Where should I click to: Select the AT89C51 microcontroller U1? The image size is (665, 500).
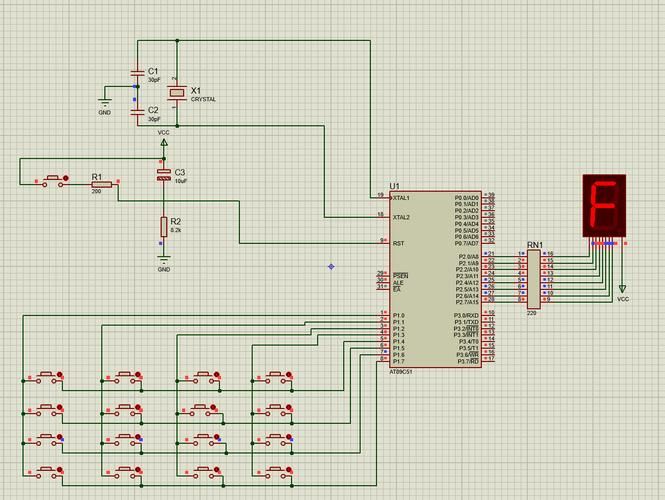click(x=436, y=279)
